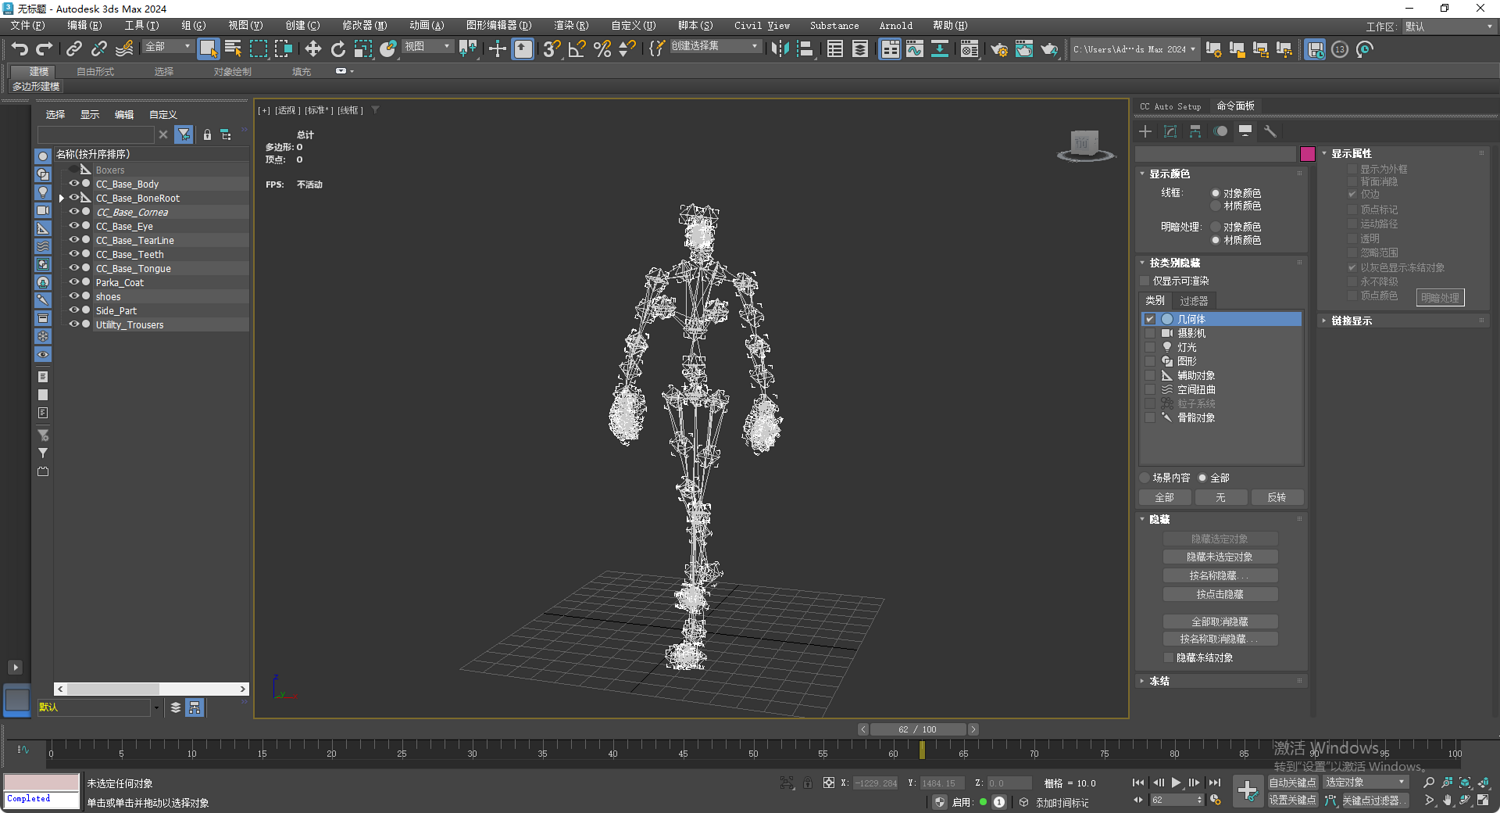Open the Civil View menu
1500x813 pixels.
point(762,26)
